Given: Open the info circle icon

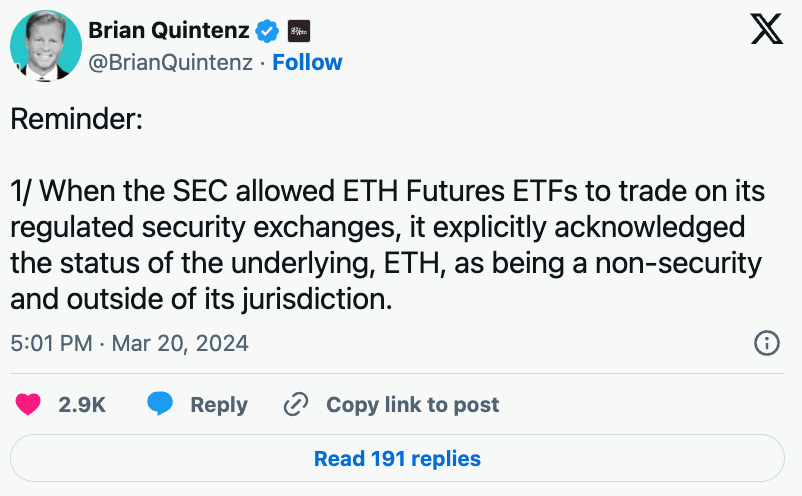Looking at the screenshot, I should coord(766,343).
